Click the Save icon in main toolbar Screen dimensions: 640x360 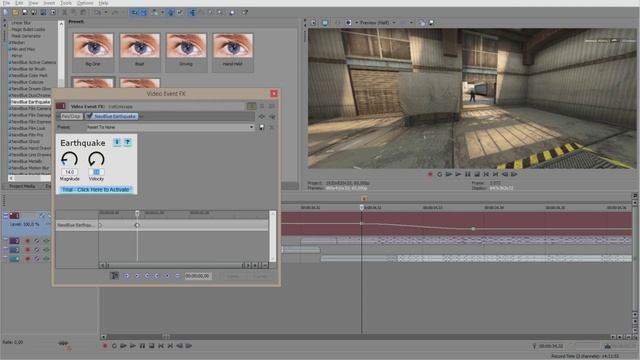[24, 12]
